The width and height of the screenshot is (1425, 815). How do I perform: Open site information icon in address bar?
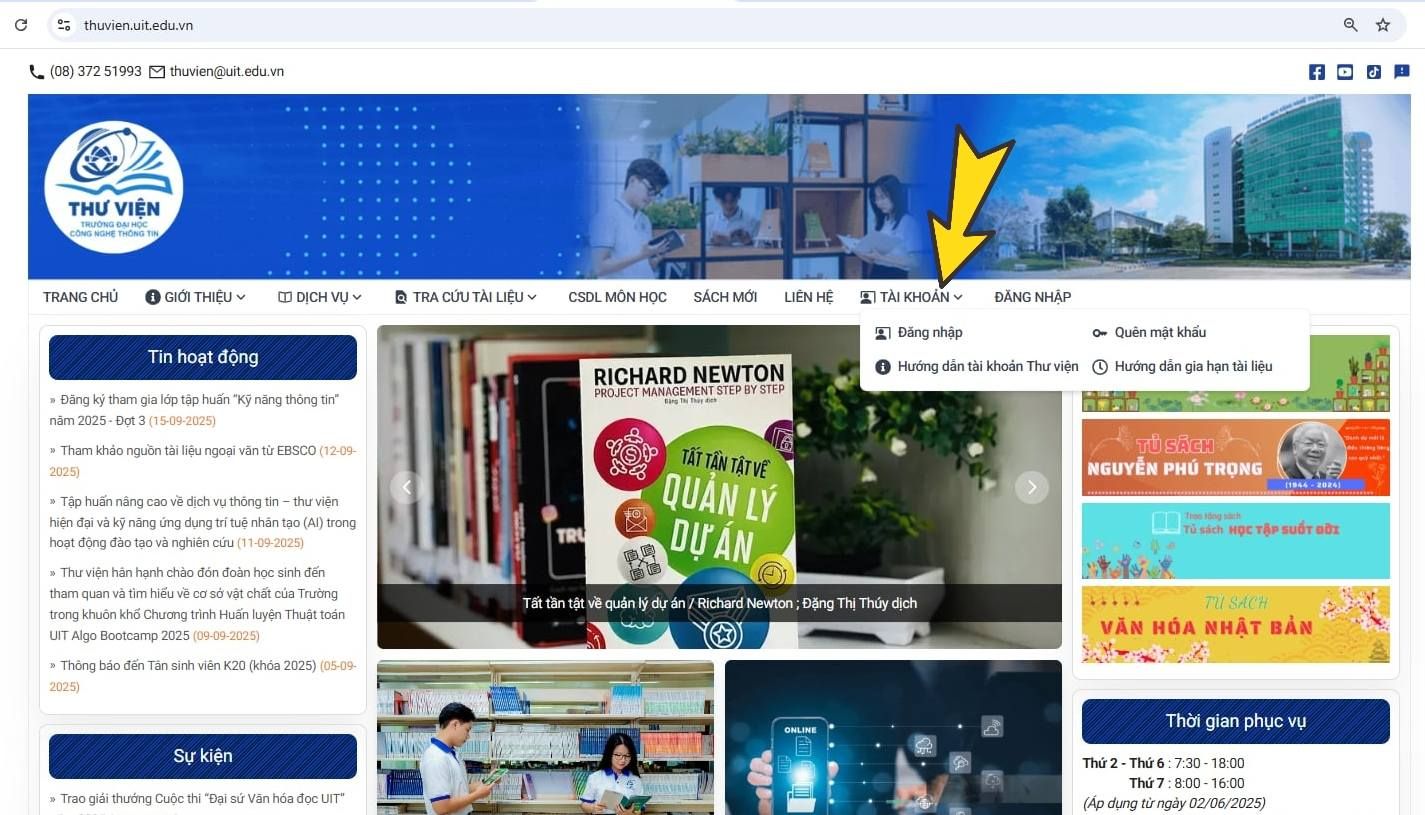click(64, 25)
